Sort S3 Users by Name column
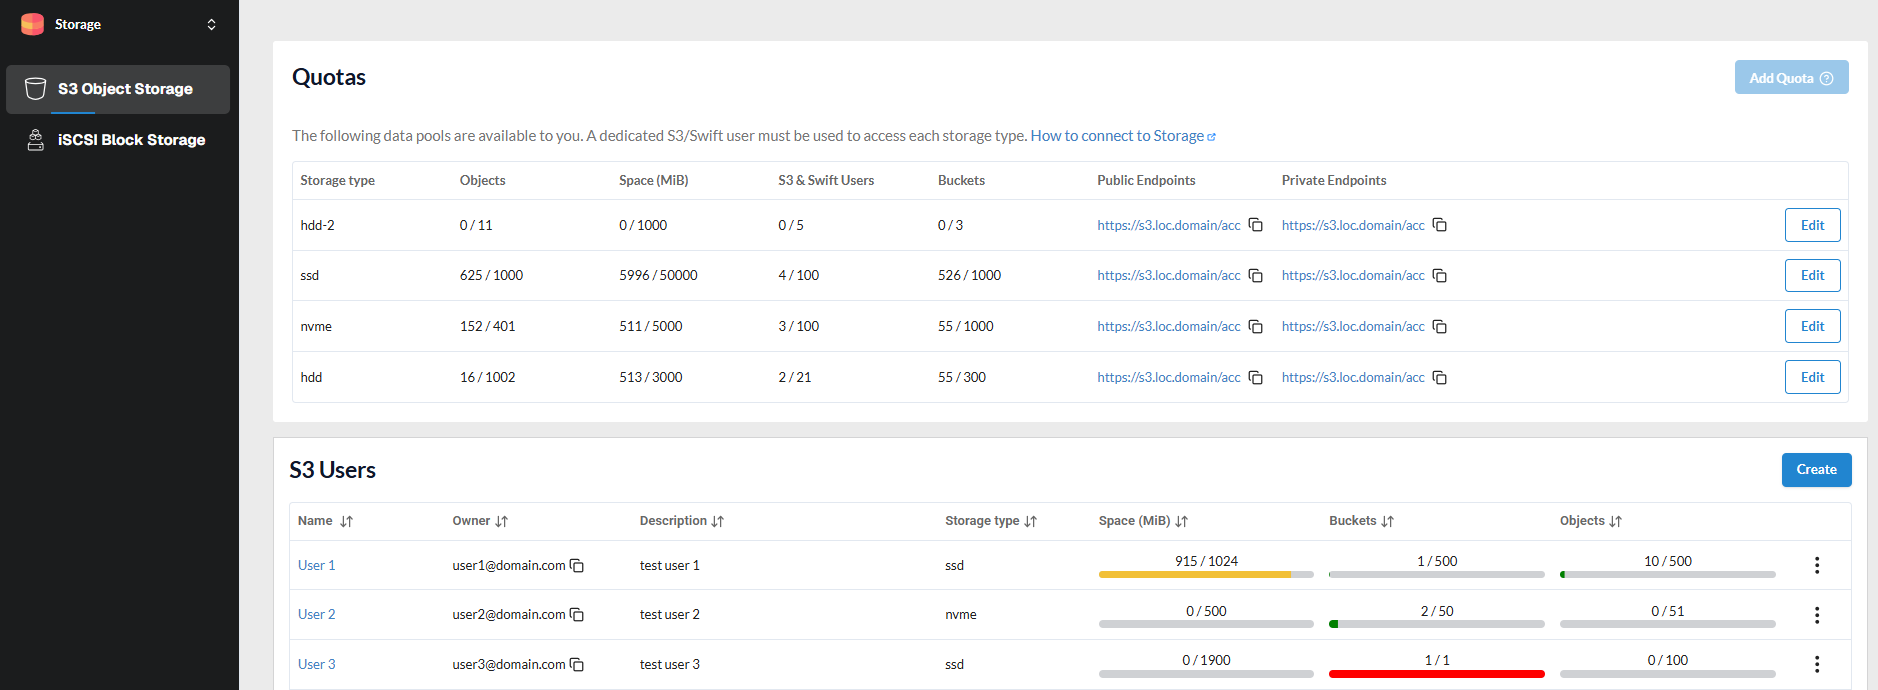 tap(346, 521)
